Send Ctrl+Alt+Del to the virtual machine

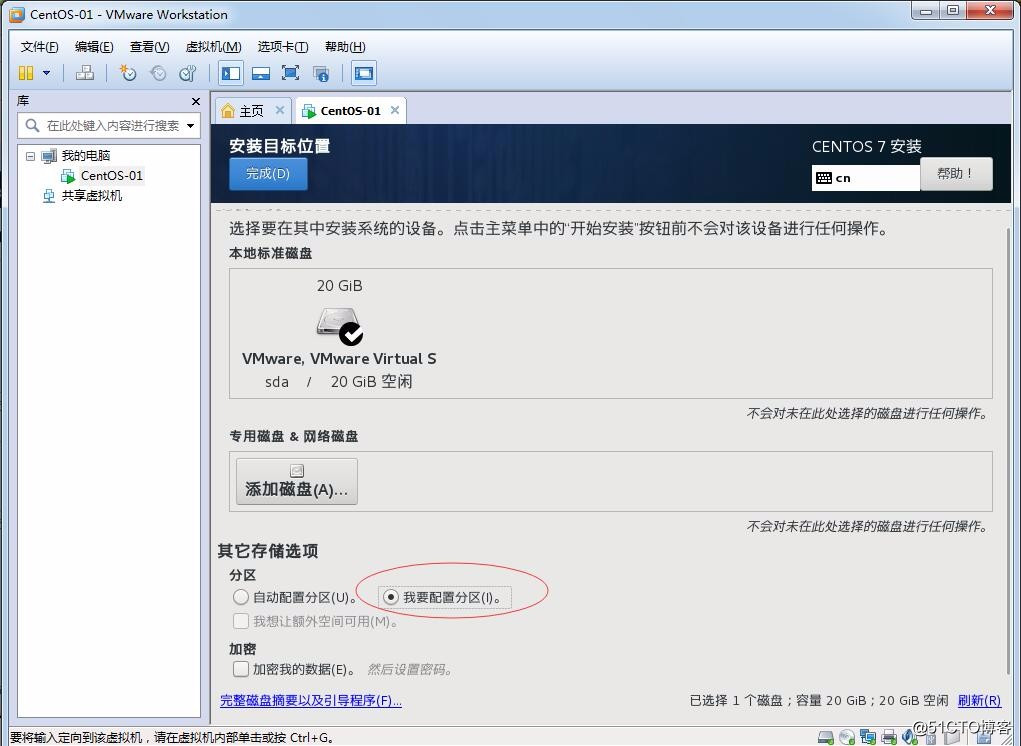tap(85, 73)
